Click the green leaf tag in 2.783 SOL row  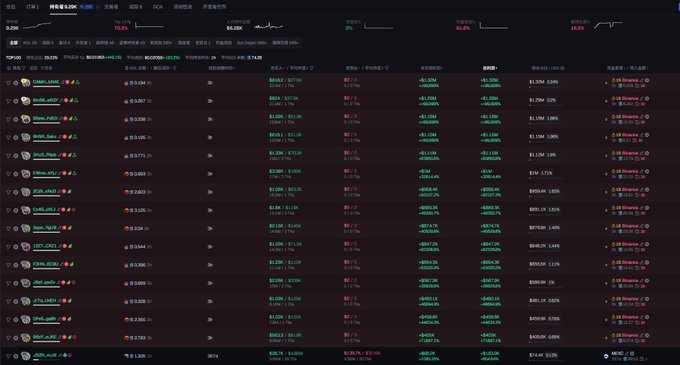(69, 337)
